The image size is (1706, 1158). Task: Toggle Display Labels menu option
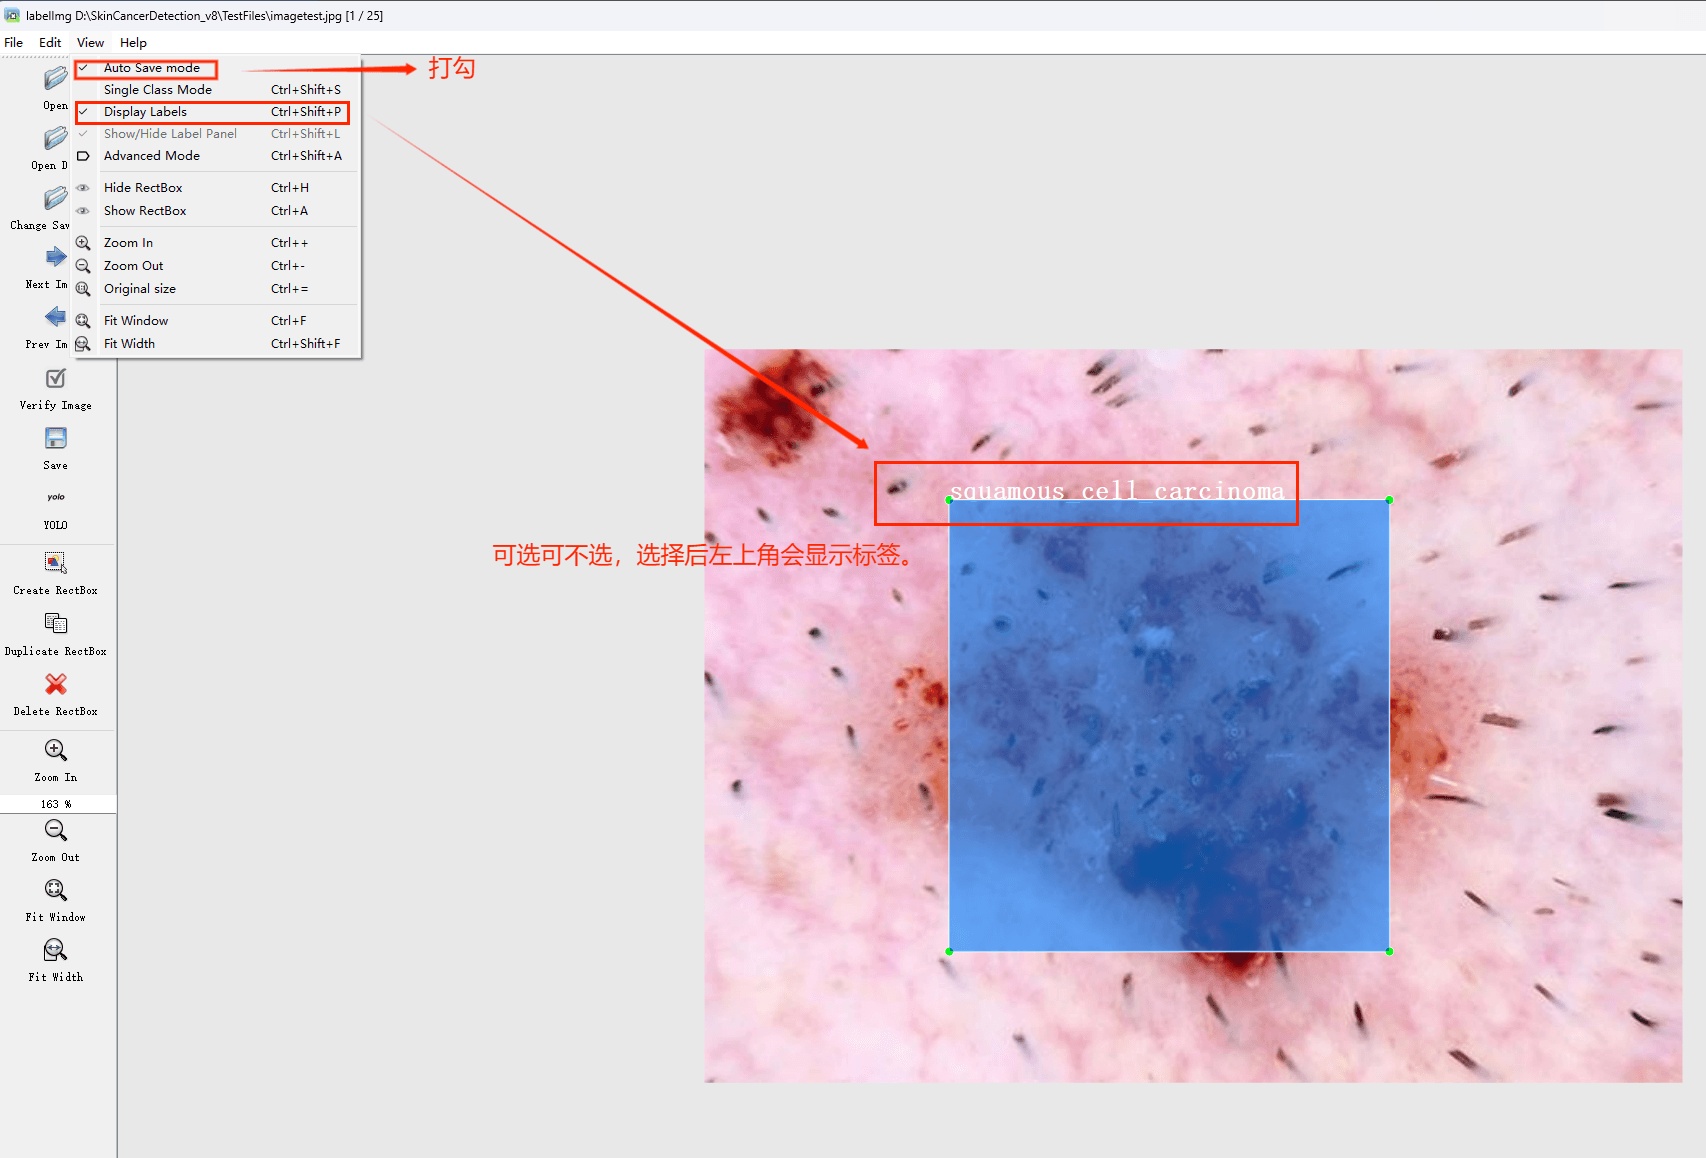point(217,112)
